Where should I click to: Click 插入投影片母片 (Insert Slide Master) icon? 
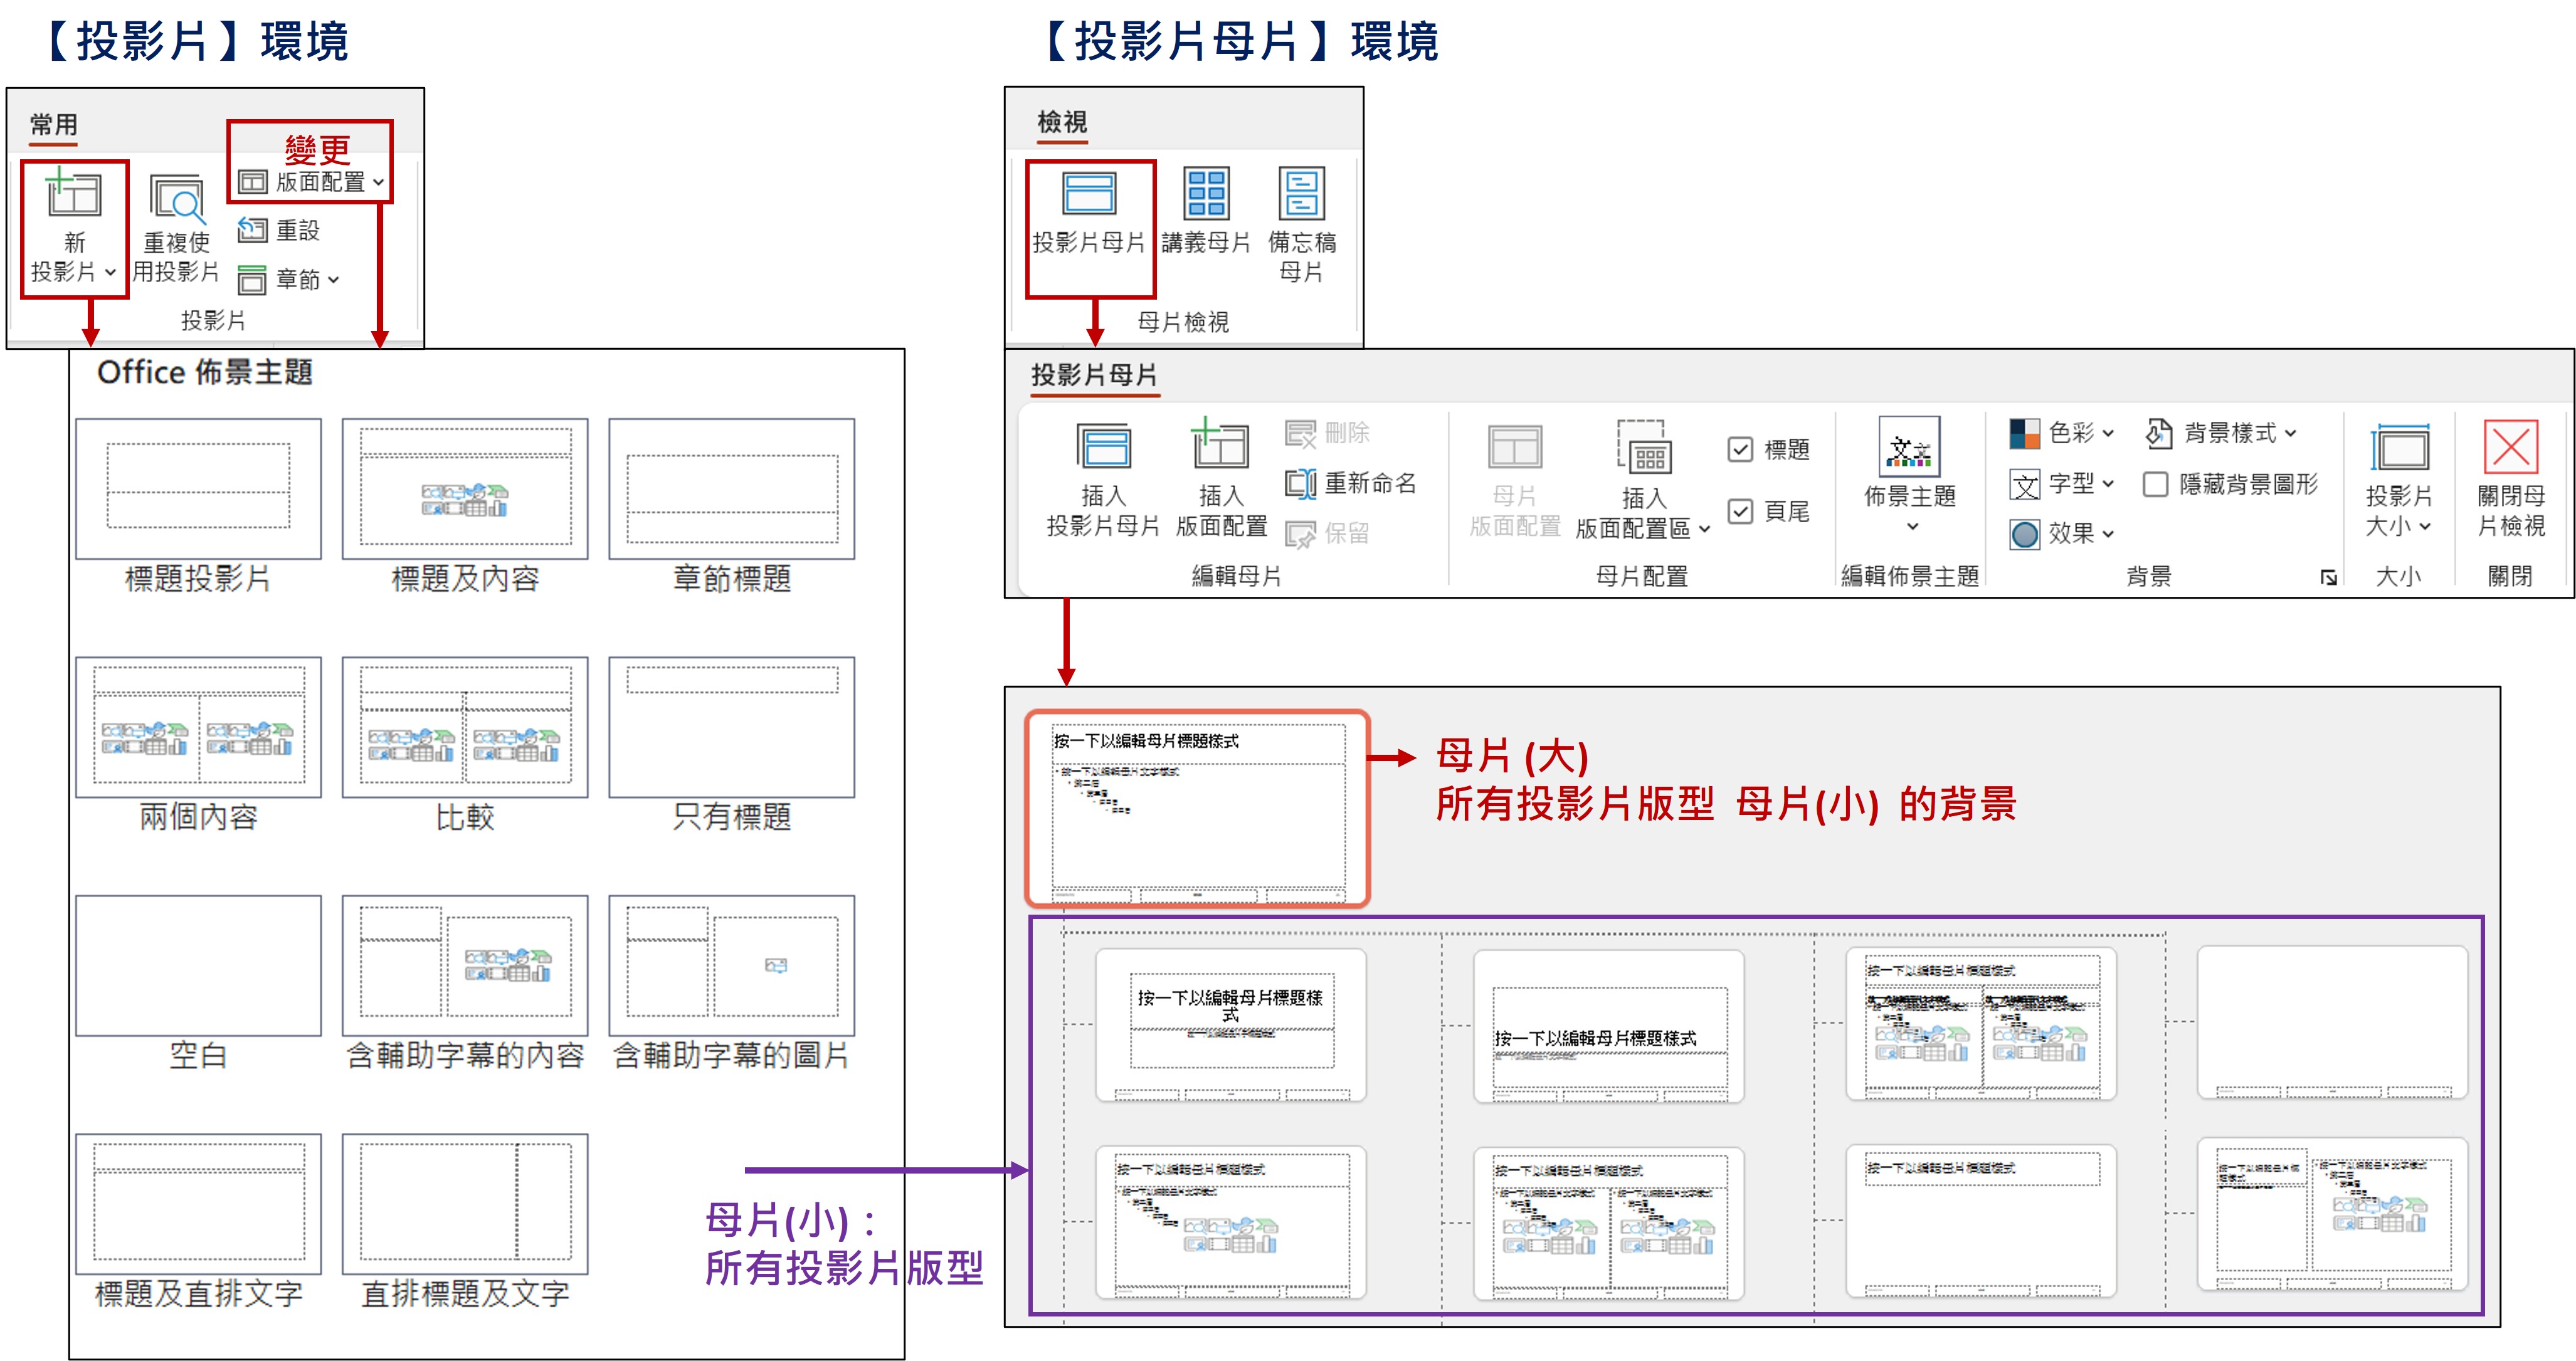(1103, 447)
